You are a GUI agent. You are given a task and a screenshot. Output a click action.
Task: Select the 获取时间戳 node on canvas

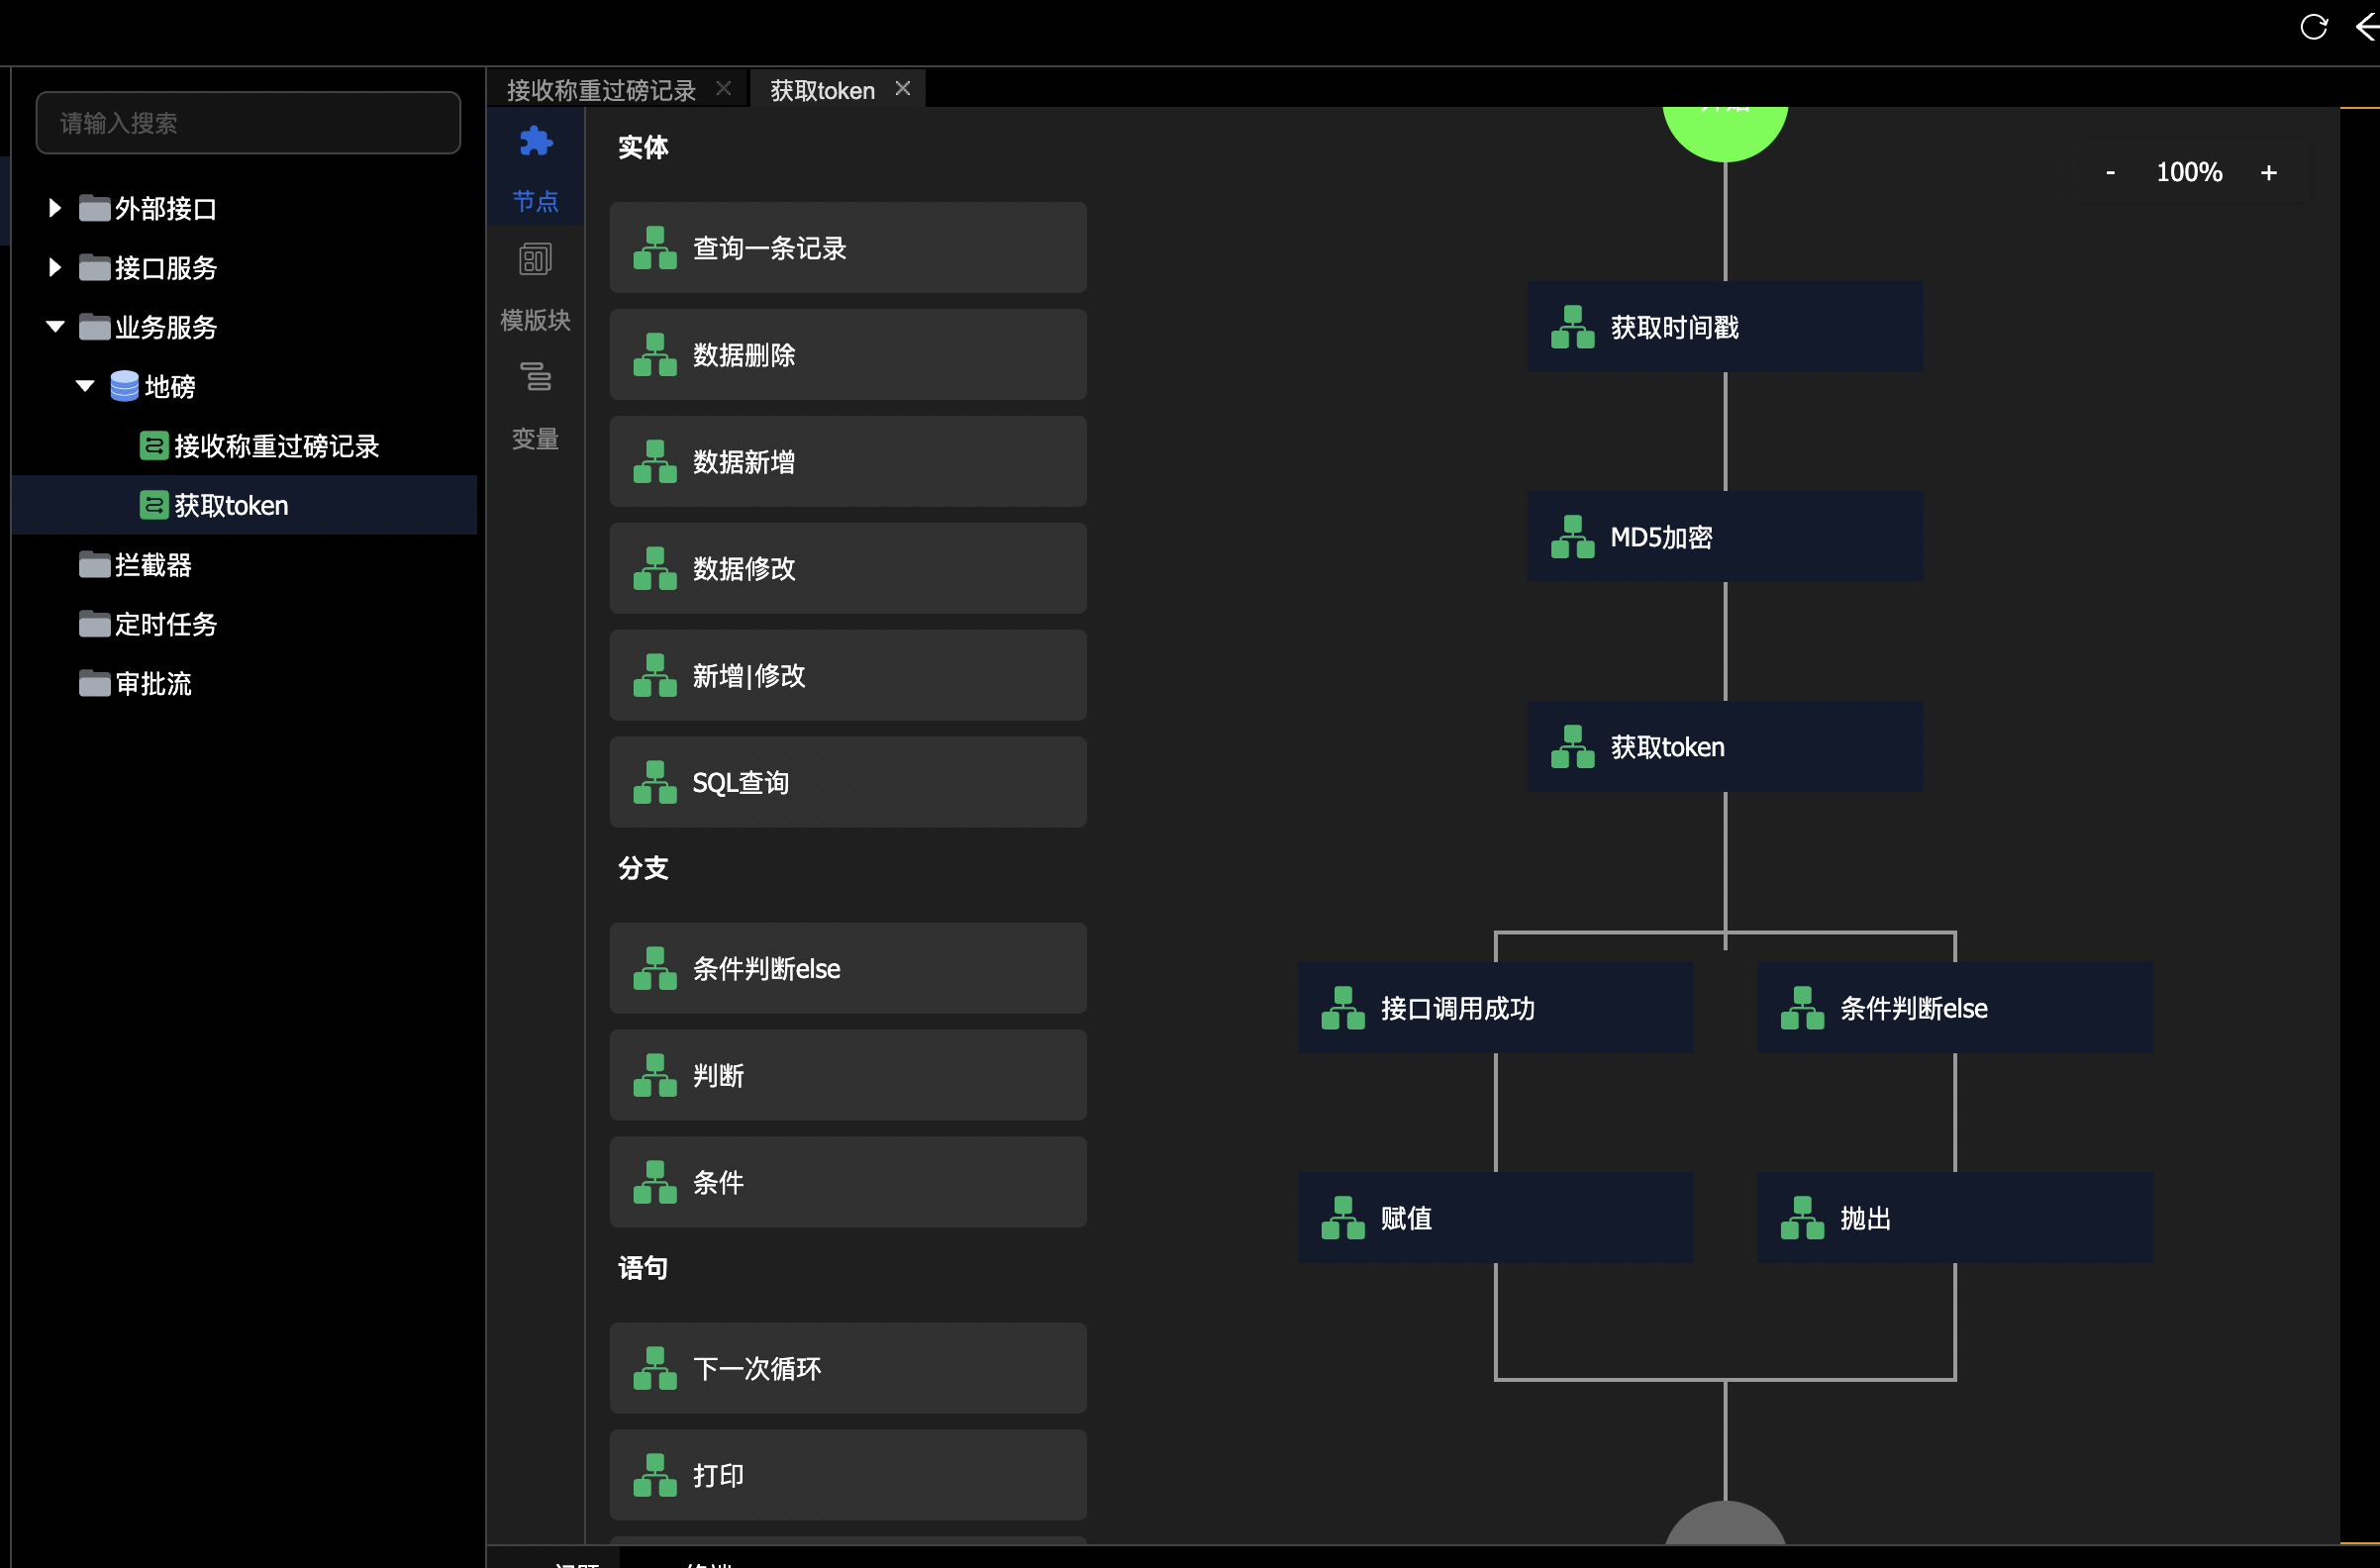[x=1724, y=327]
